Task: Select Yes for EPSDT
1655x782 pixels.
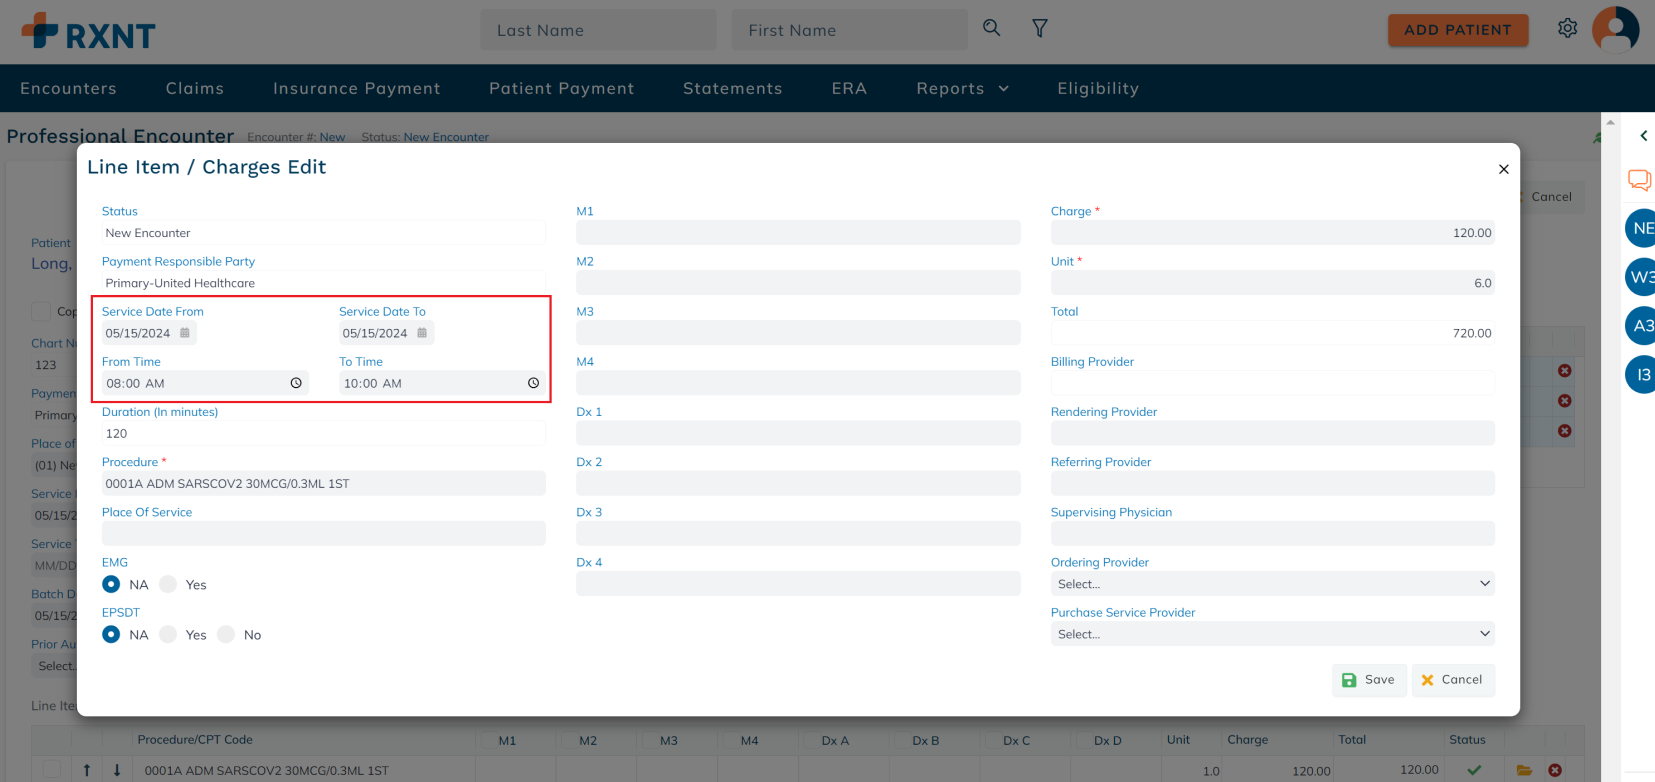Action: point(168,635)
